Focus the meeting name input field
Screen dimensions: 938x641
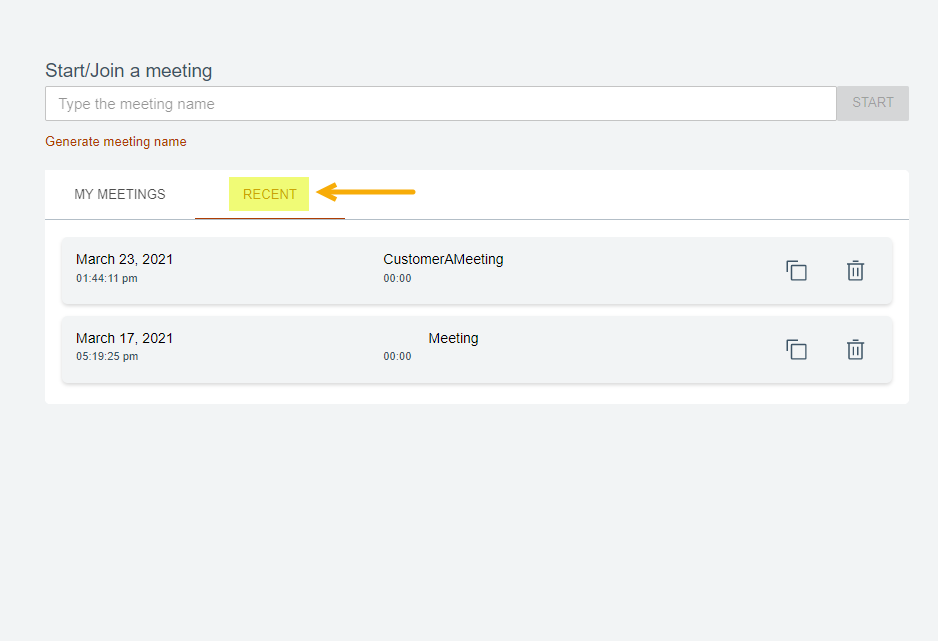click(440, 104)
